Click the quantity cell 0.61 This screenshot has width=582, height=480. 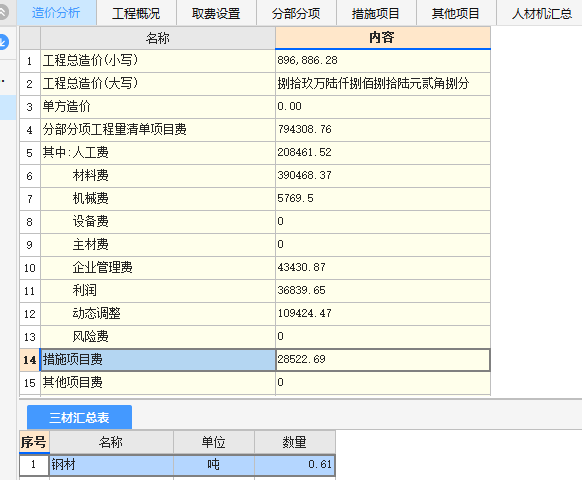[x=295, y=465]
